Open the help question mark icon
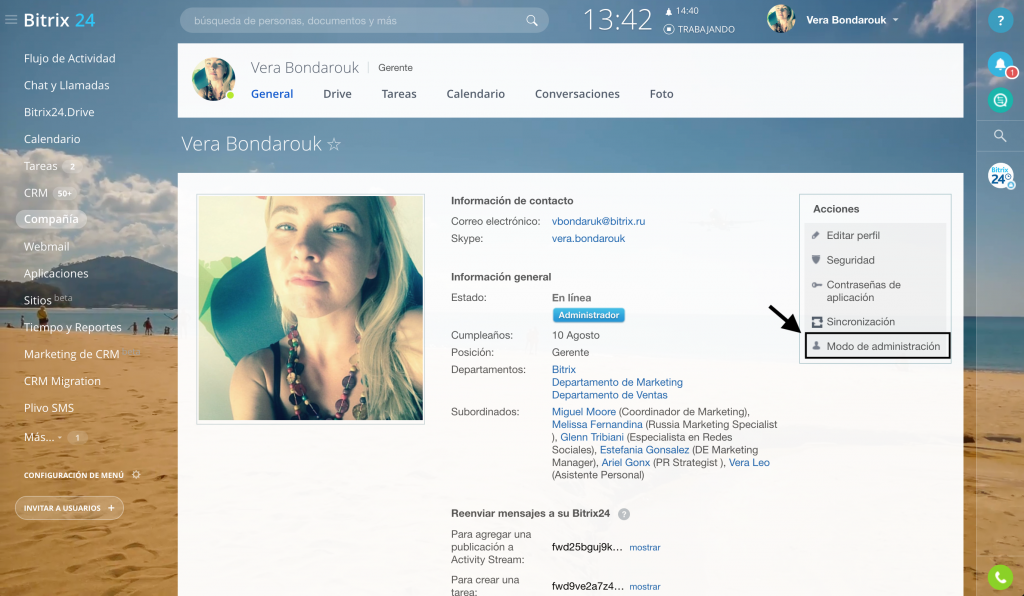The image size is (1024, 596). point(1000,20)
